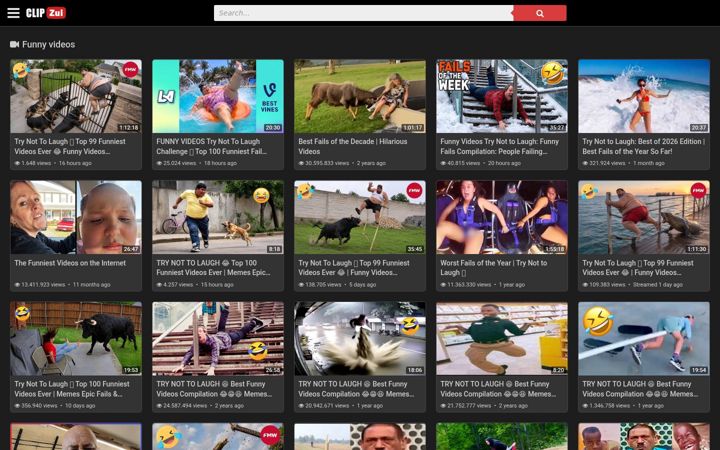Open Worst Fails of the Year title link
This screenshot has height=450, width=720.
494,268
